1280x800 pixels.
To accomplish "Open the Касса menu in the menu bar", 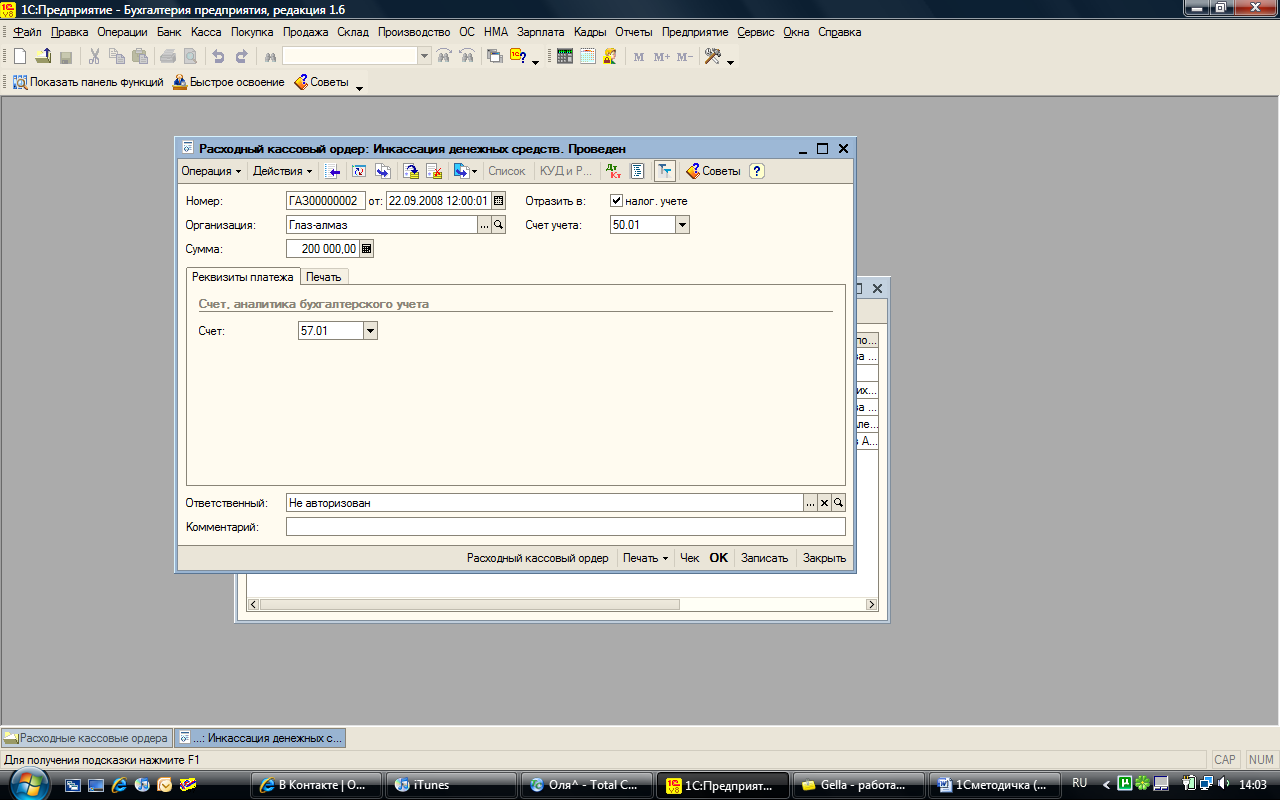I will (x=206, y=32).
